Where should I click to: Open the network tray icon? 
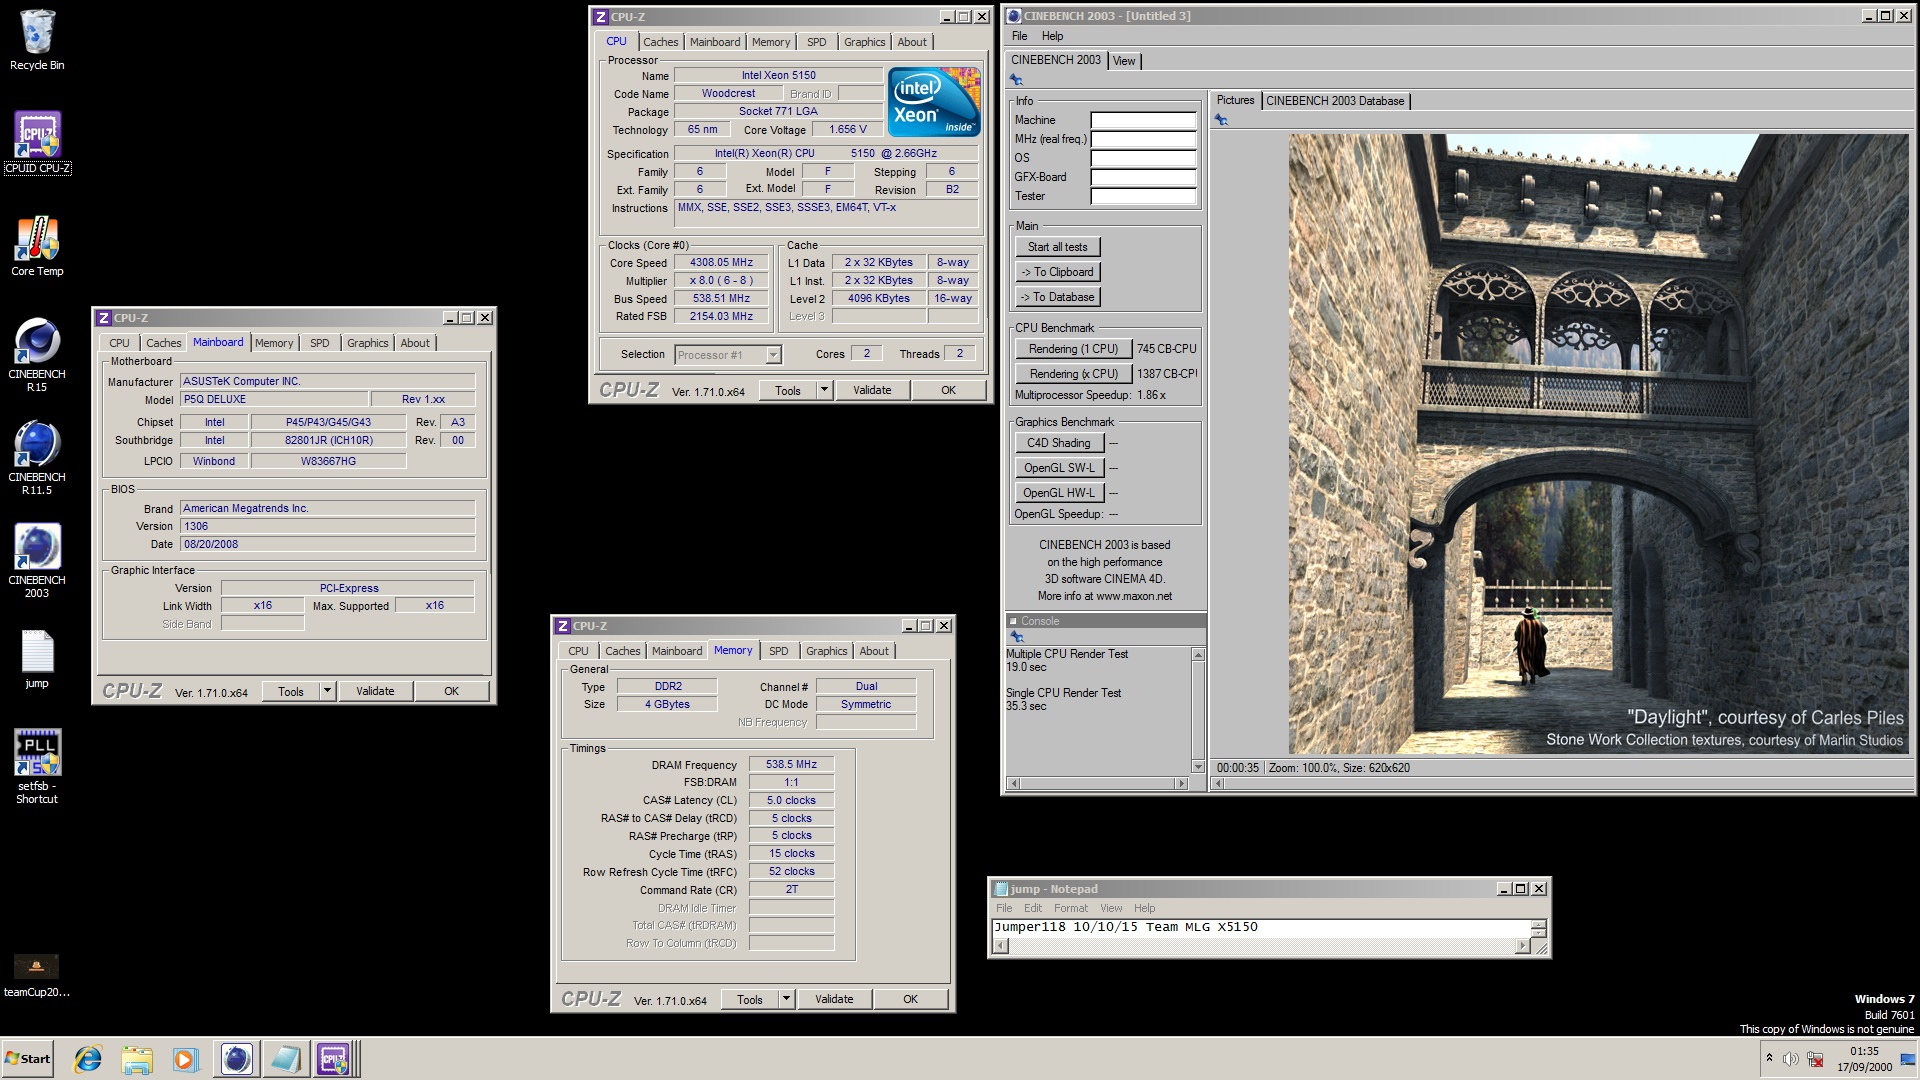1815,1059
